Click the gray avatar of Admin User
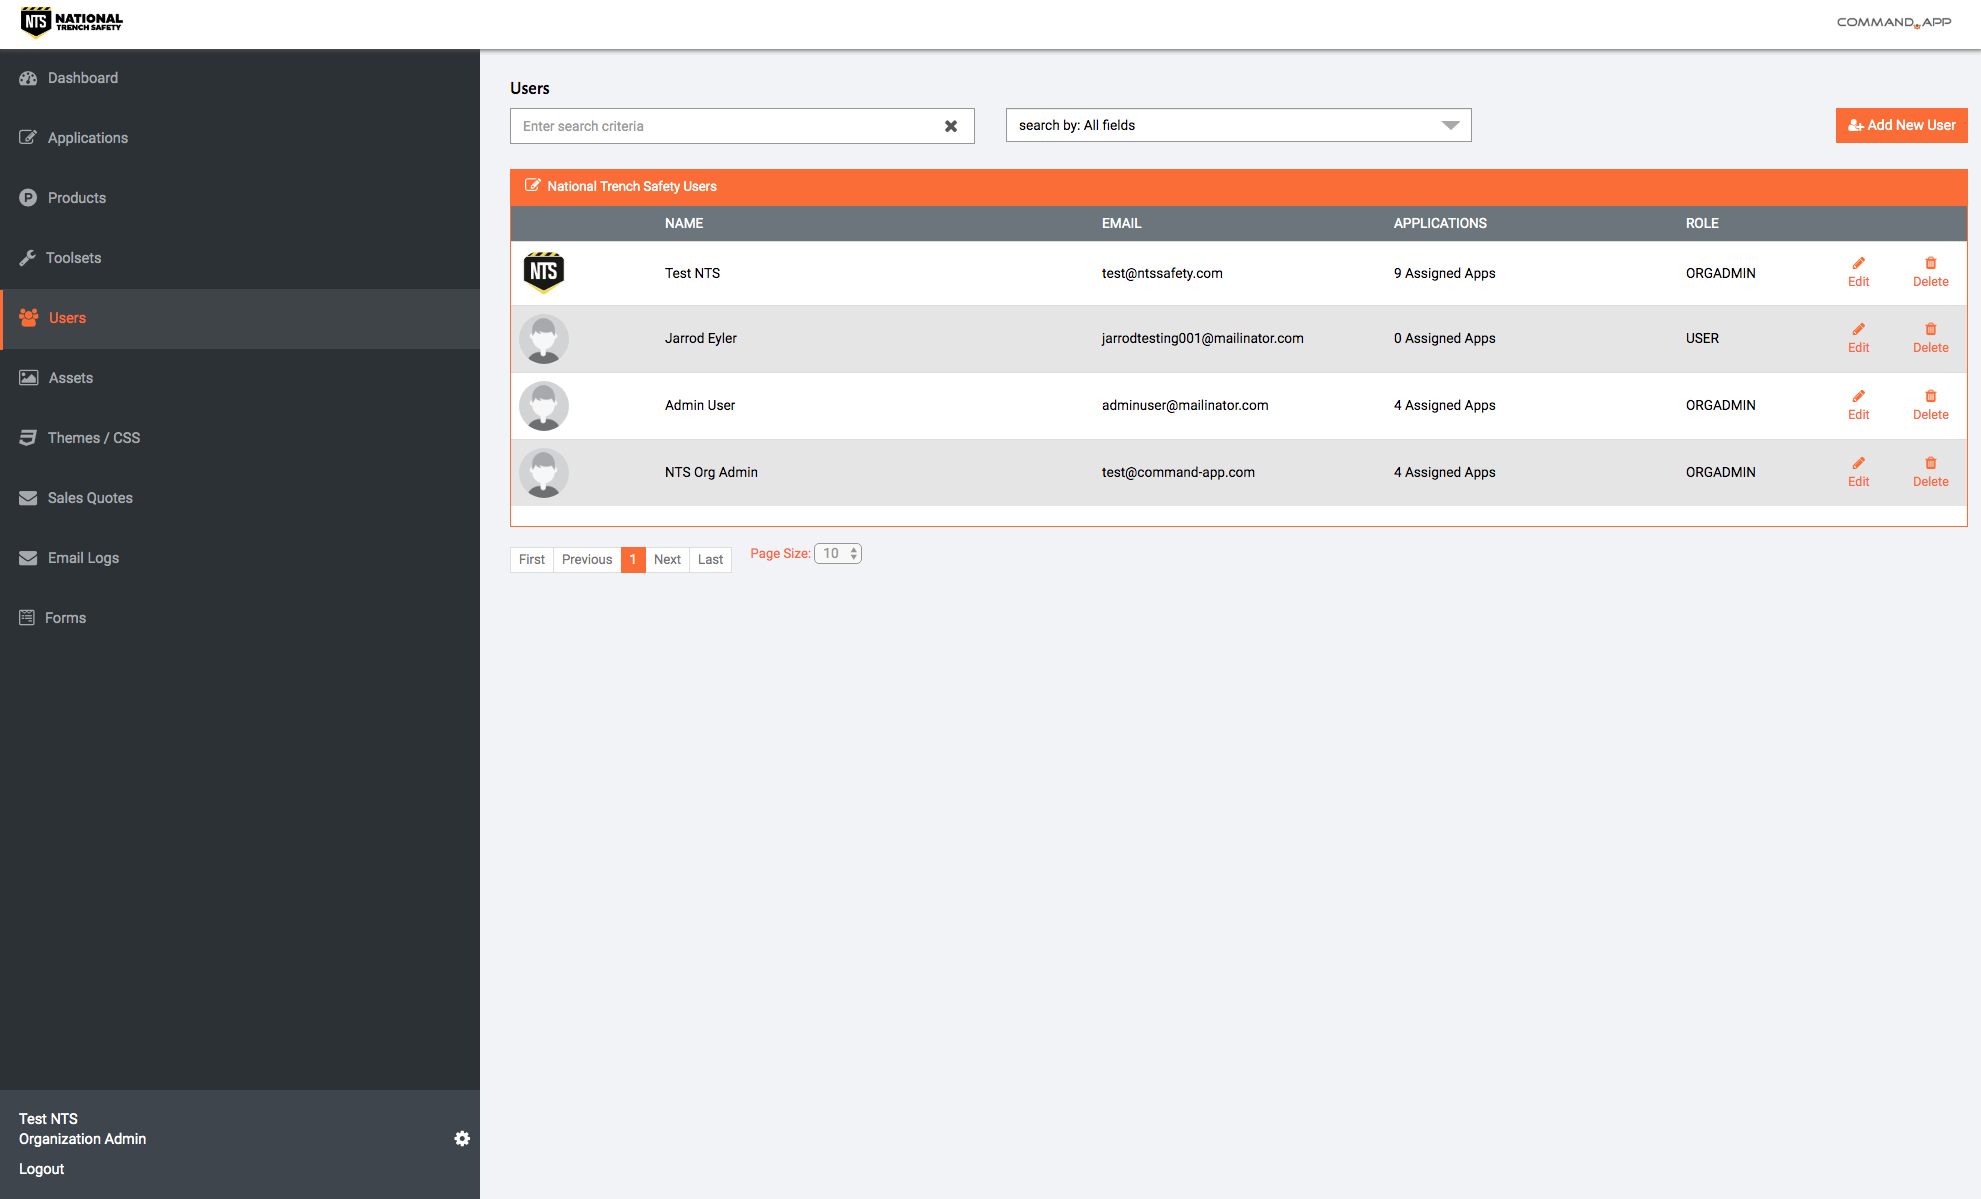 (544, 406)
